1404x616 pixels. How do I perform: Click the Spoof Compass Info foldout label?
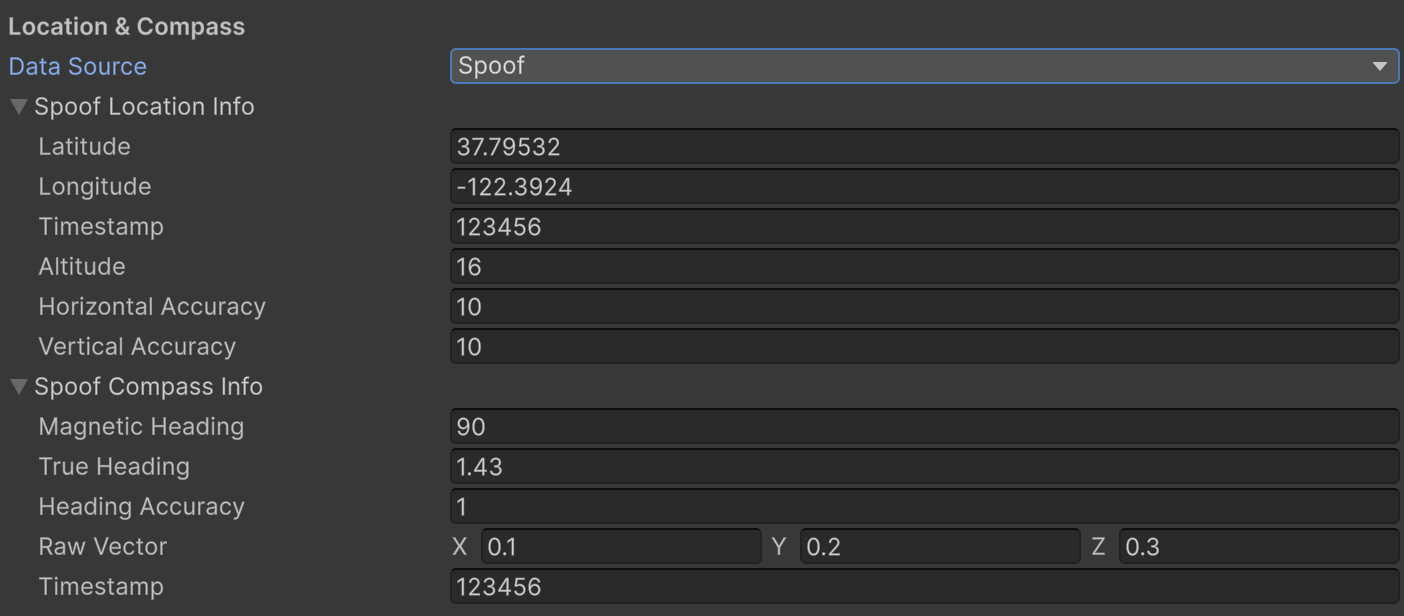[150, 386]
